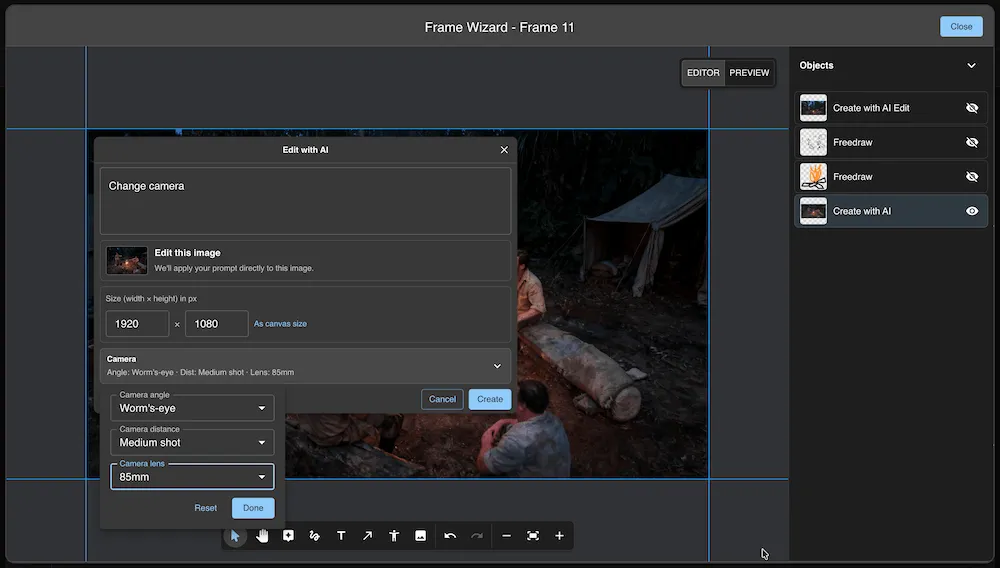1000x568 pixels.
Task: Click the width field showing 1920
Action: click(x=137, y=324)
